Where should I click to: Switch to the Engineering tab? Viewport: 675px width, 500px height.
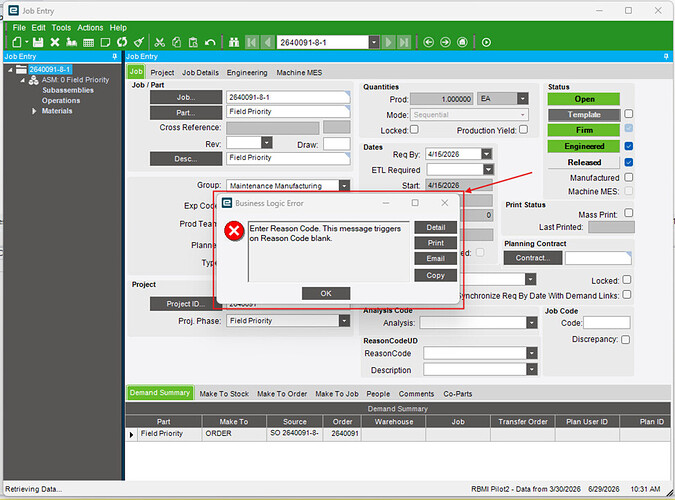point(247,73)
